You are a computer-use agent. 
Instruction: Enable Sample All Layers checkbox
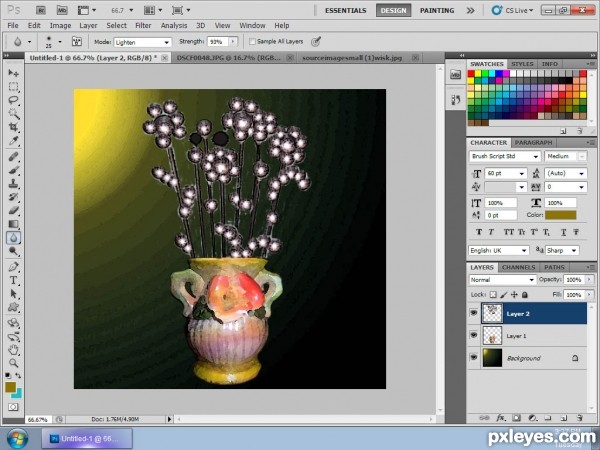click(252, 41)
